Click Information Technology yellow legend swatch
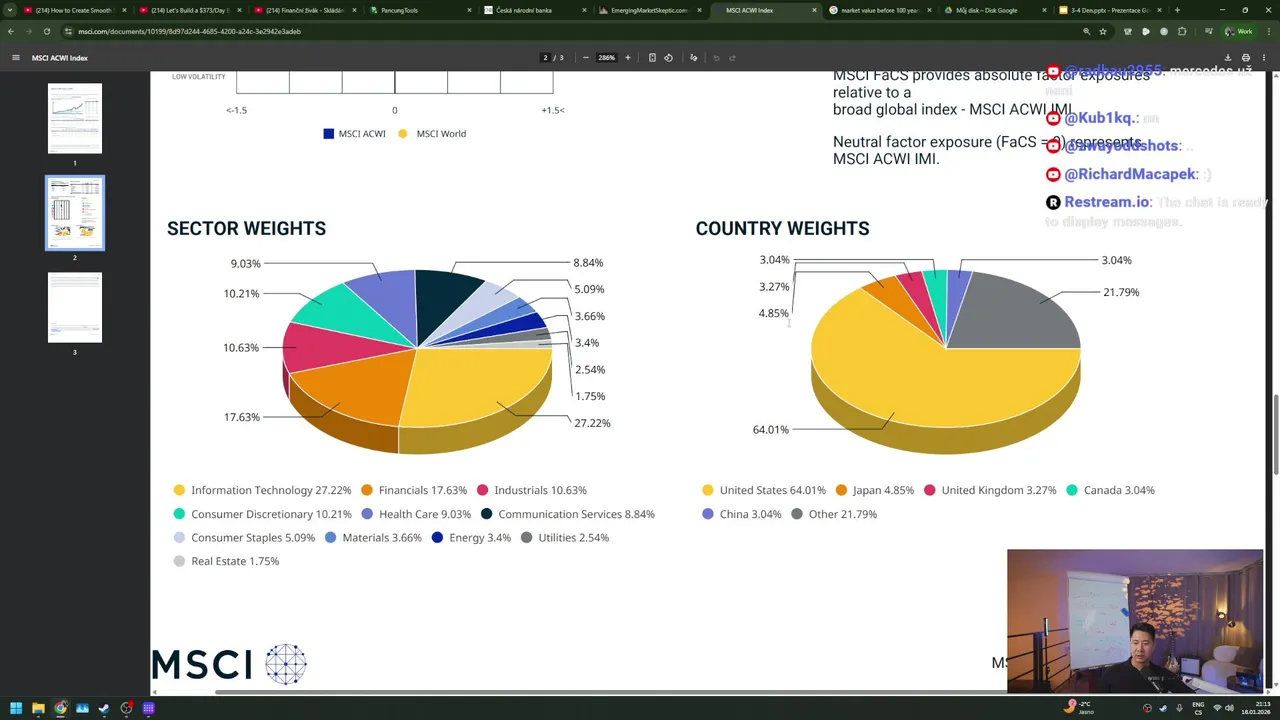 [179, 490]
